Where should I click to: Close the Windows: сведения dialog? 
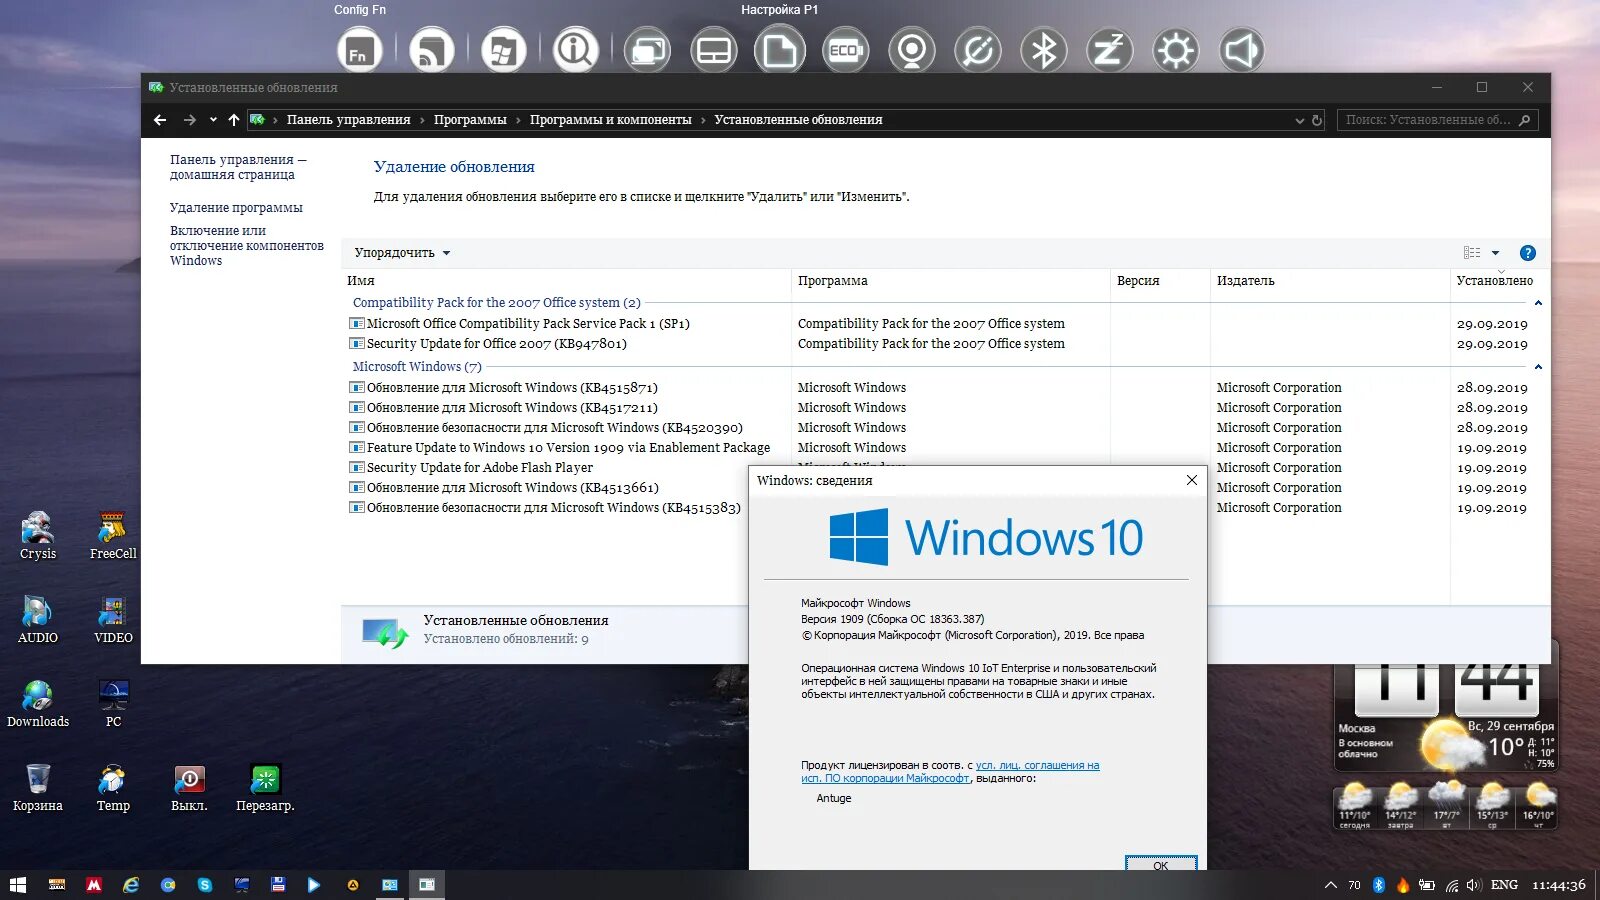(x=1192, y=480)
